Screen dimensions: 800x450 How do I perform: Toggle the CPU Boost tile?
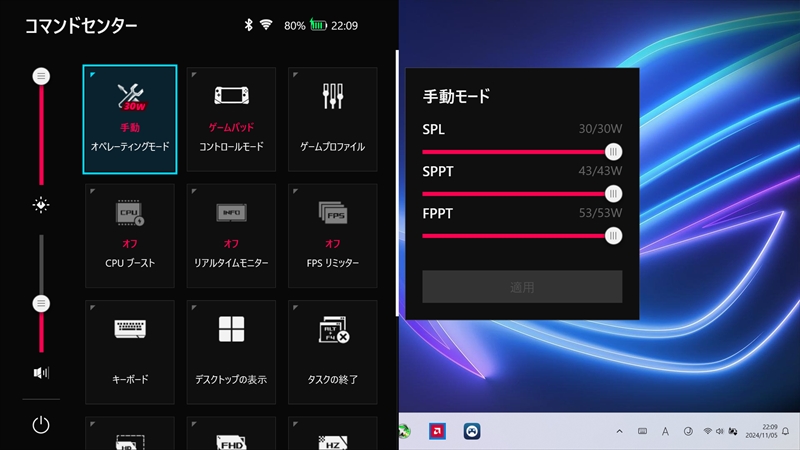point(130,236)
